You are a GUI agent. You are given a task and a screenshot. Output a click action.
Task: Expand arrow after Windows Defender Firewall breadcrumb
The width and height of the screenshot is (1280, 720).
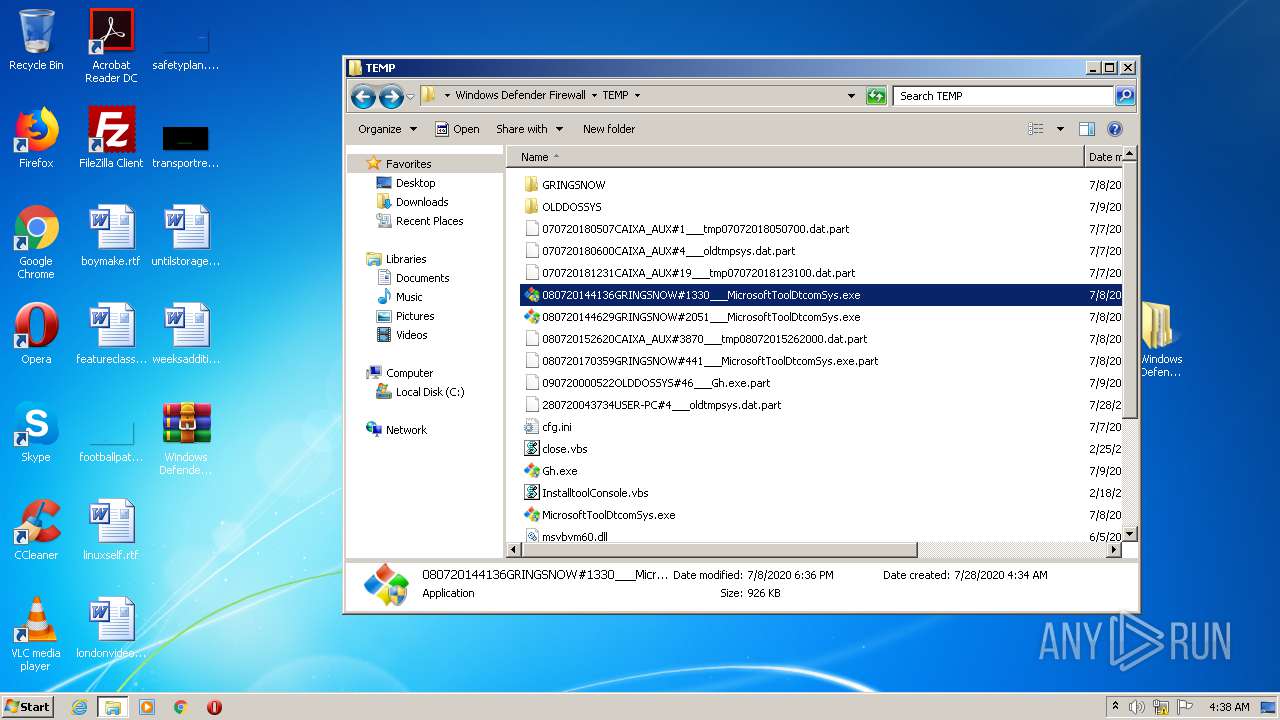click(x=594, y=96)
